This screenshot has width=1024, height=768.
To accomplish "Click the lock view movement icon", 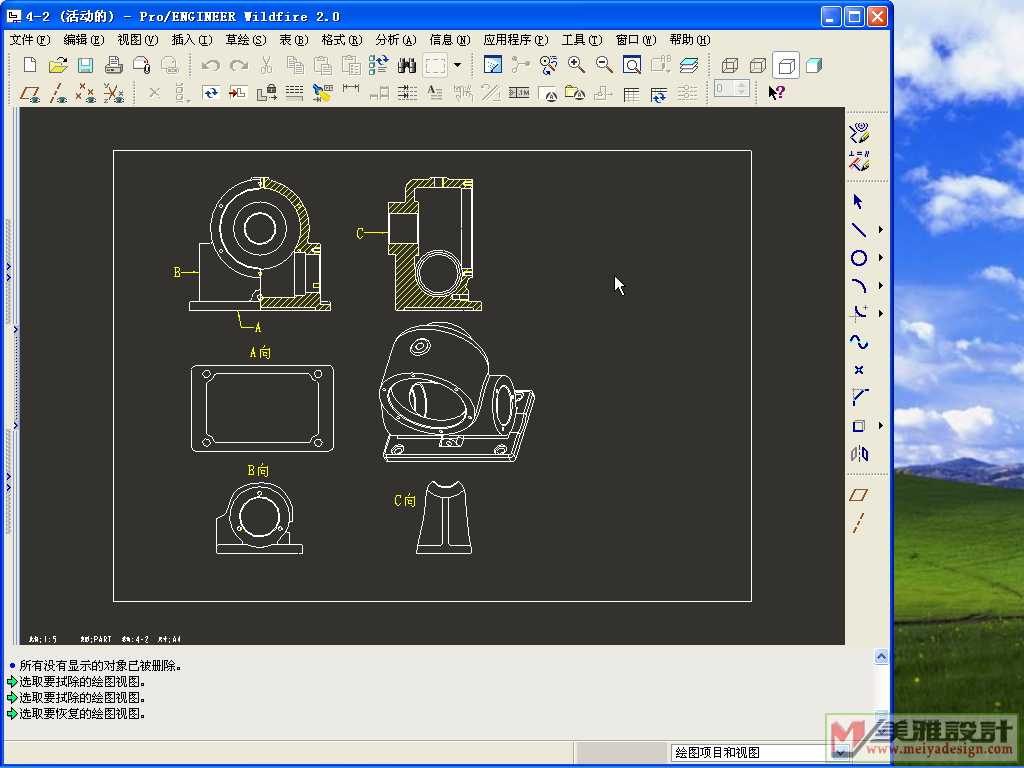I will tap(266, 93).
